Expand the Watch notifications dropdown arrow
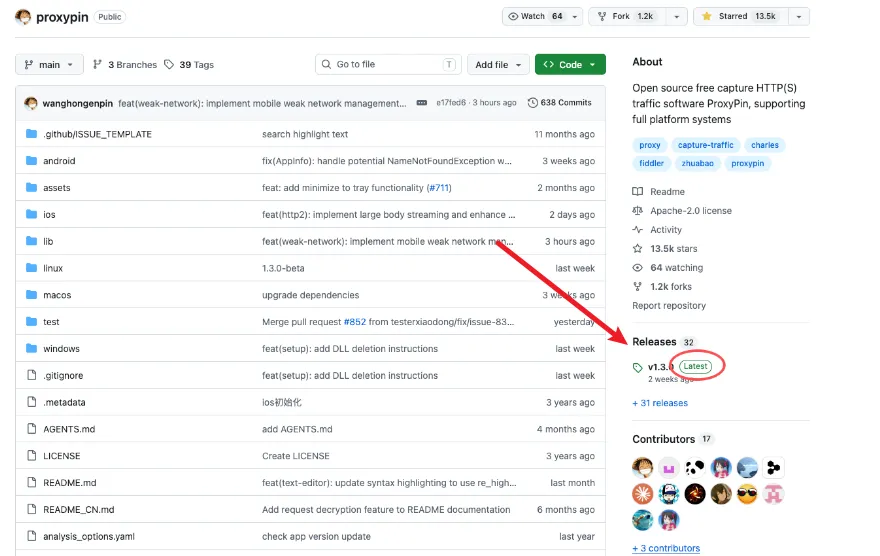Viewport: 880px width, 556px height. [575, 16]
